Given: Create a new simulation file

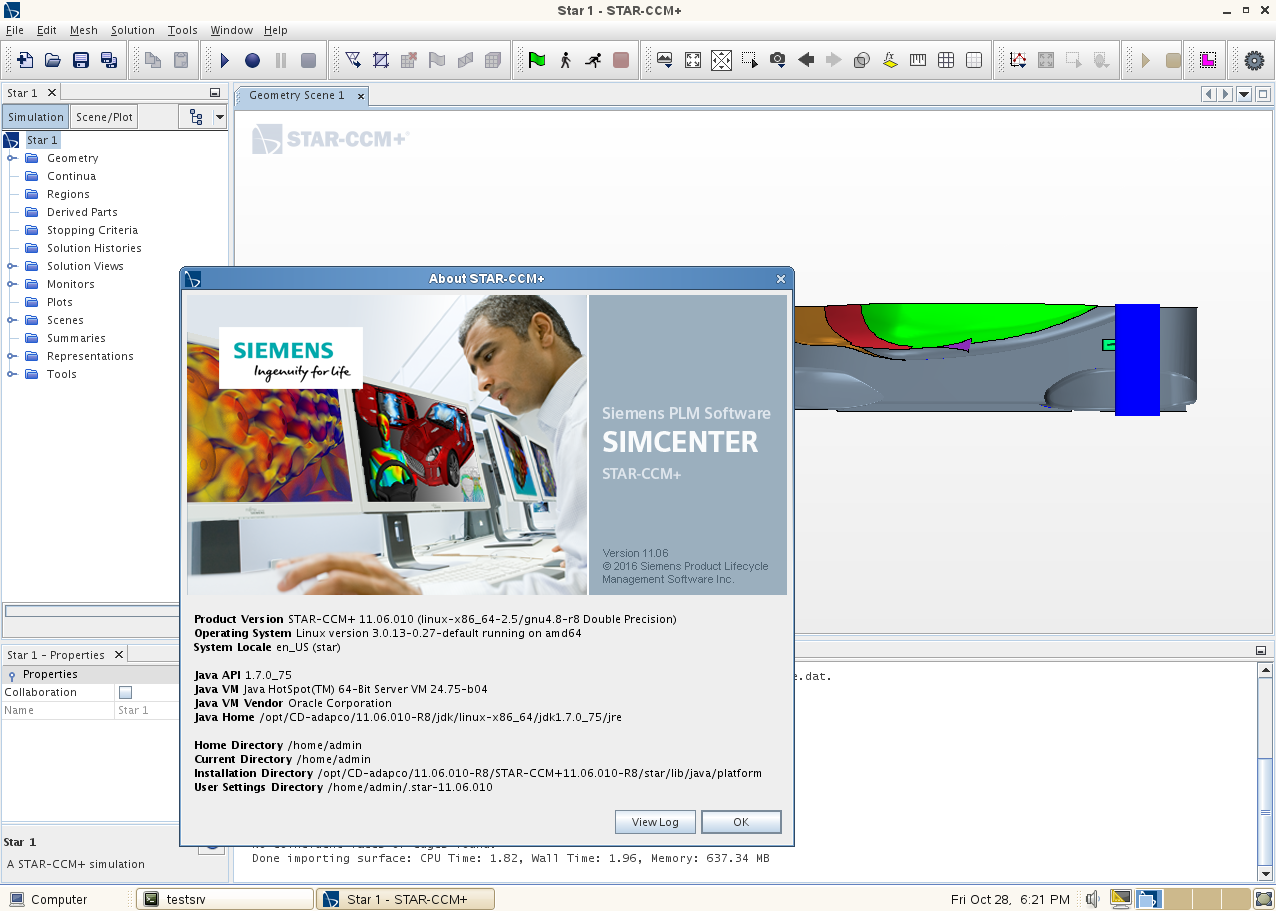Looking at the screenshot, I should pyautogui.click(x=25, y=60).
